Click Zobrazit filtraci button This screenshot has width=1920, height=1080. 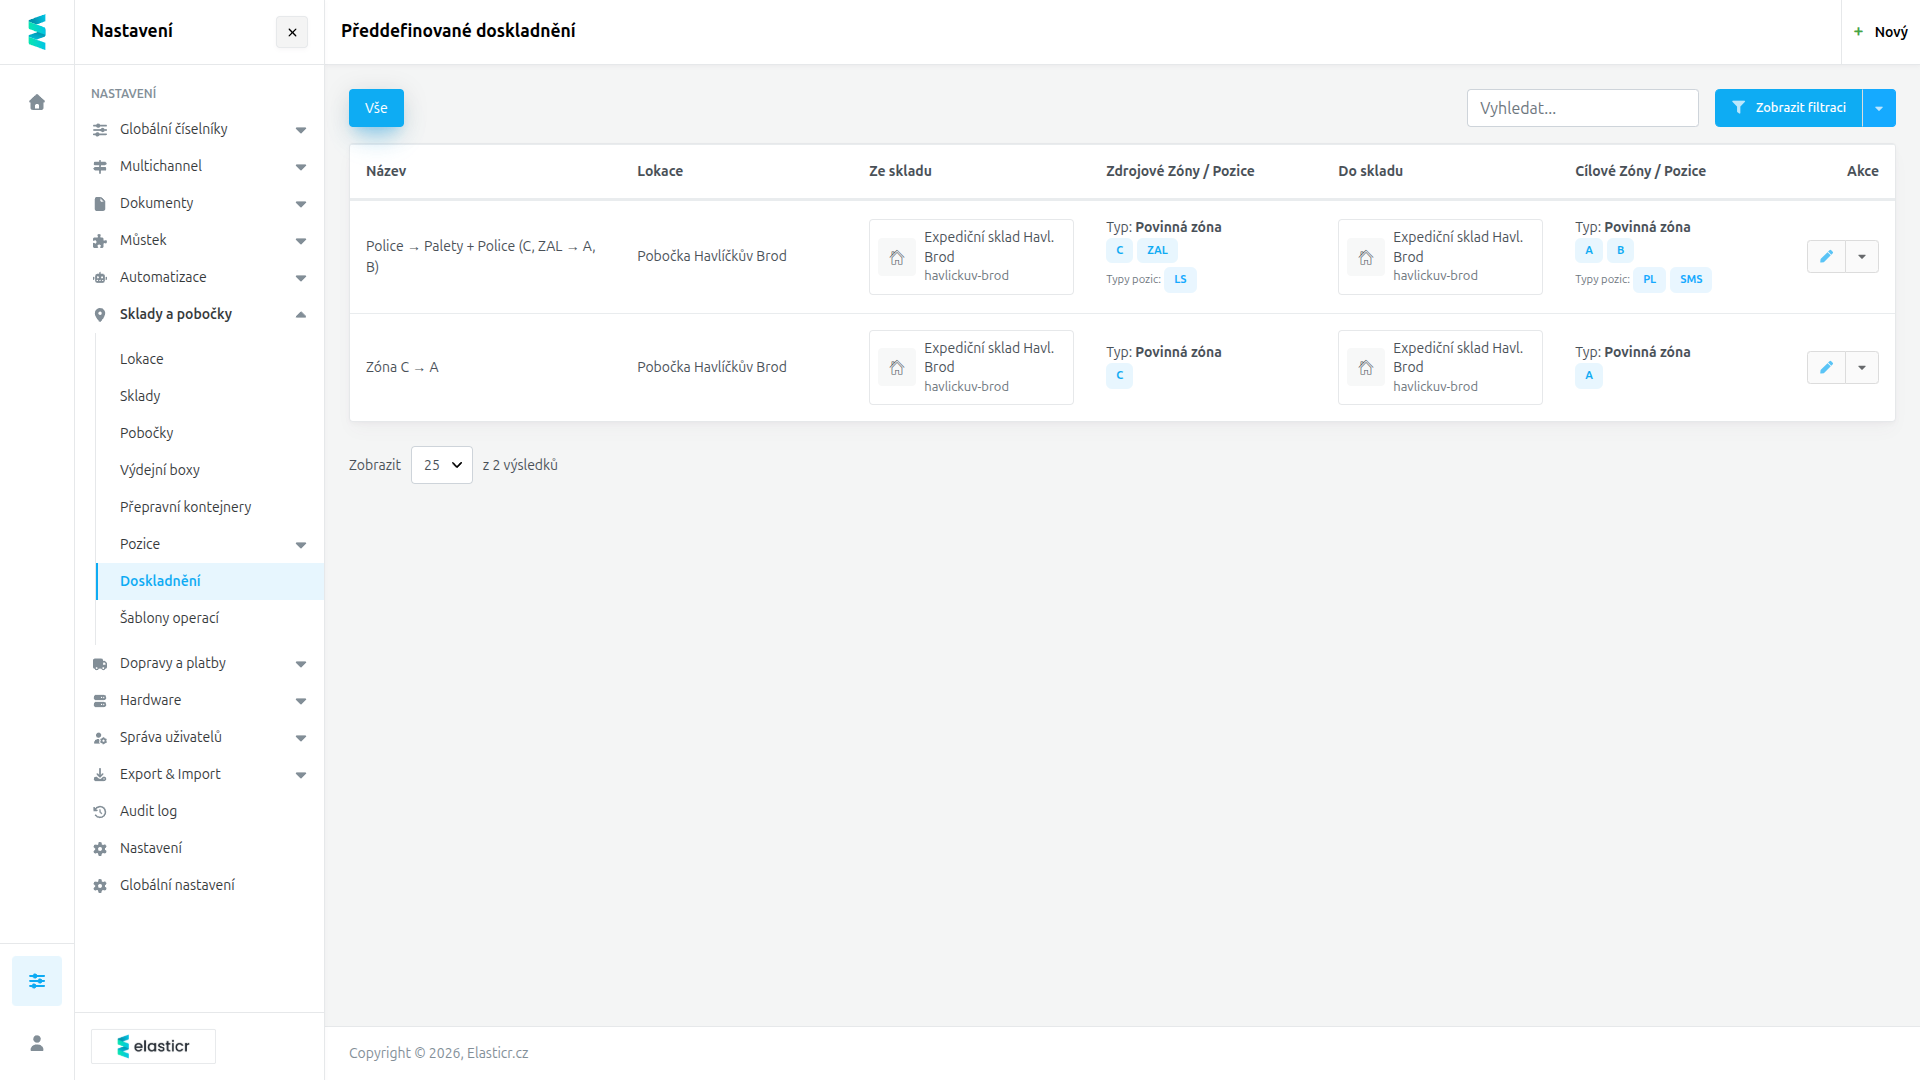(x=1788, y=108)
